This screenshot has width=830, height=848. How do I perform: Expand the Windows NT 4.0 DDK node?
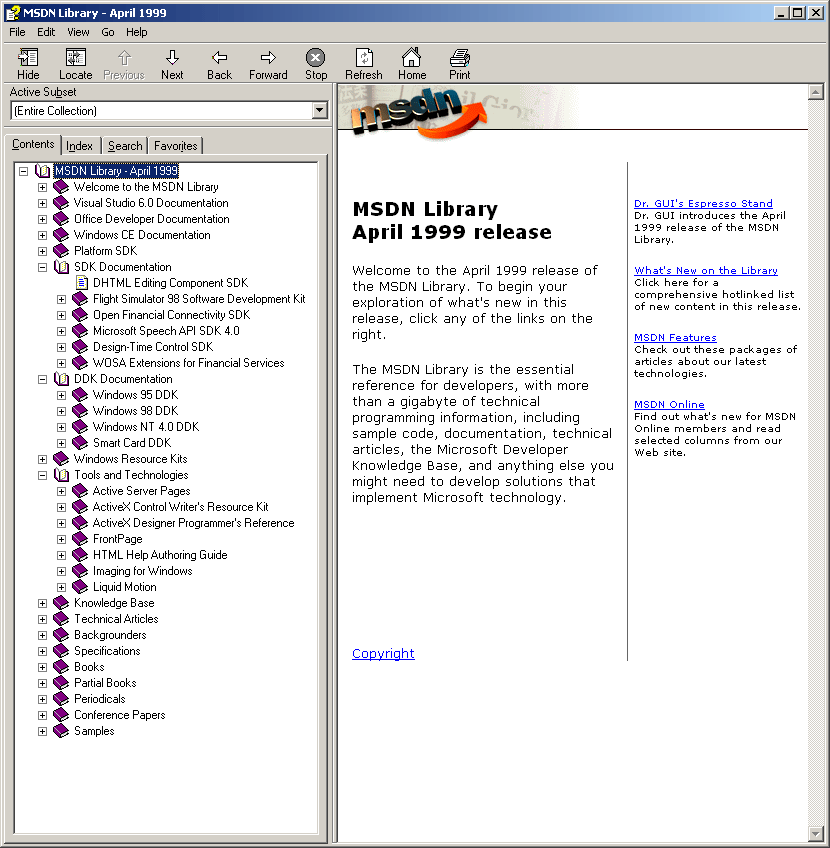coord(62,427)
